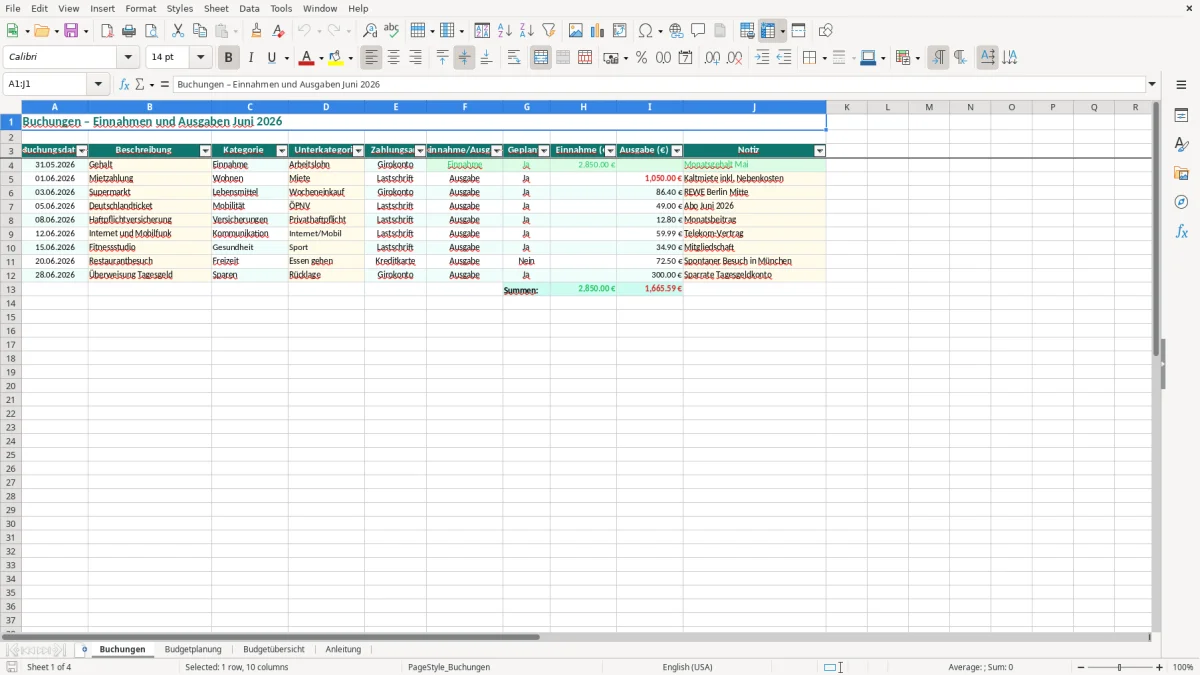Open the sidebar Functions panel
Viewport: 1200px width, 675px height.
point(1181,231)
